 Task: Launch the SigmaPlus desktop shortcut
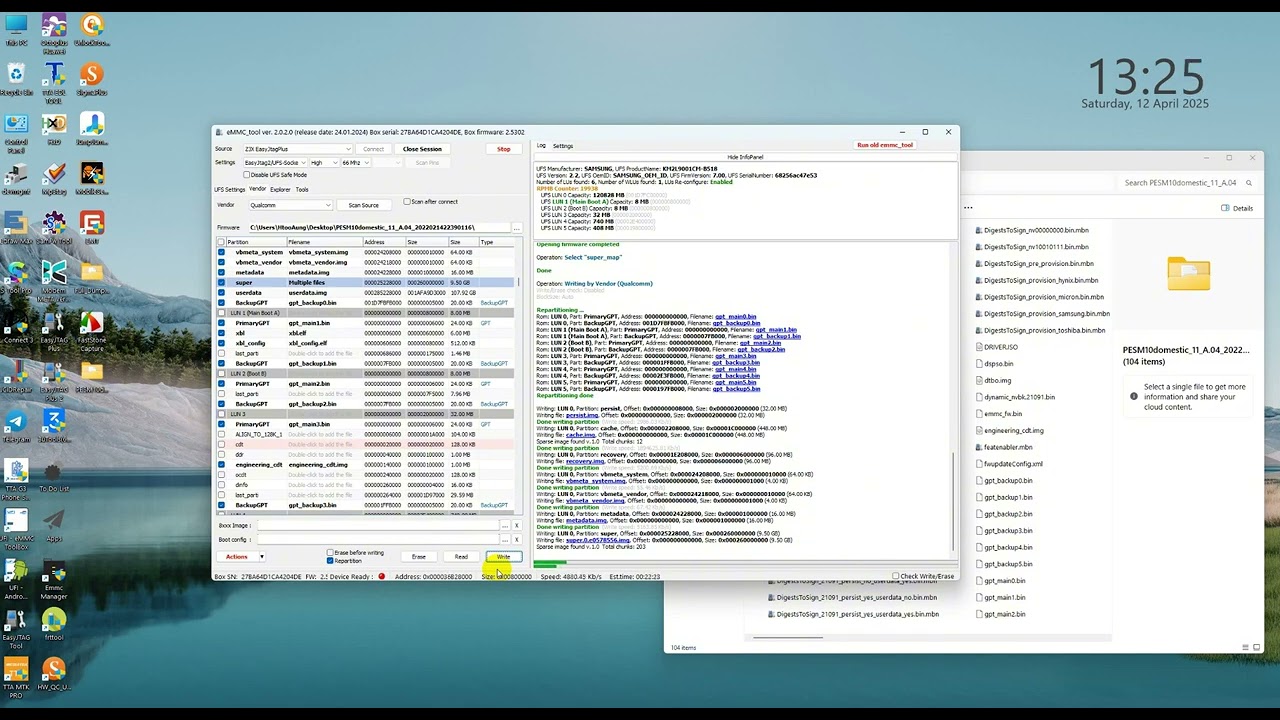pyautogui.click(x=92, y=79)
